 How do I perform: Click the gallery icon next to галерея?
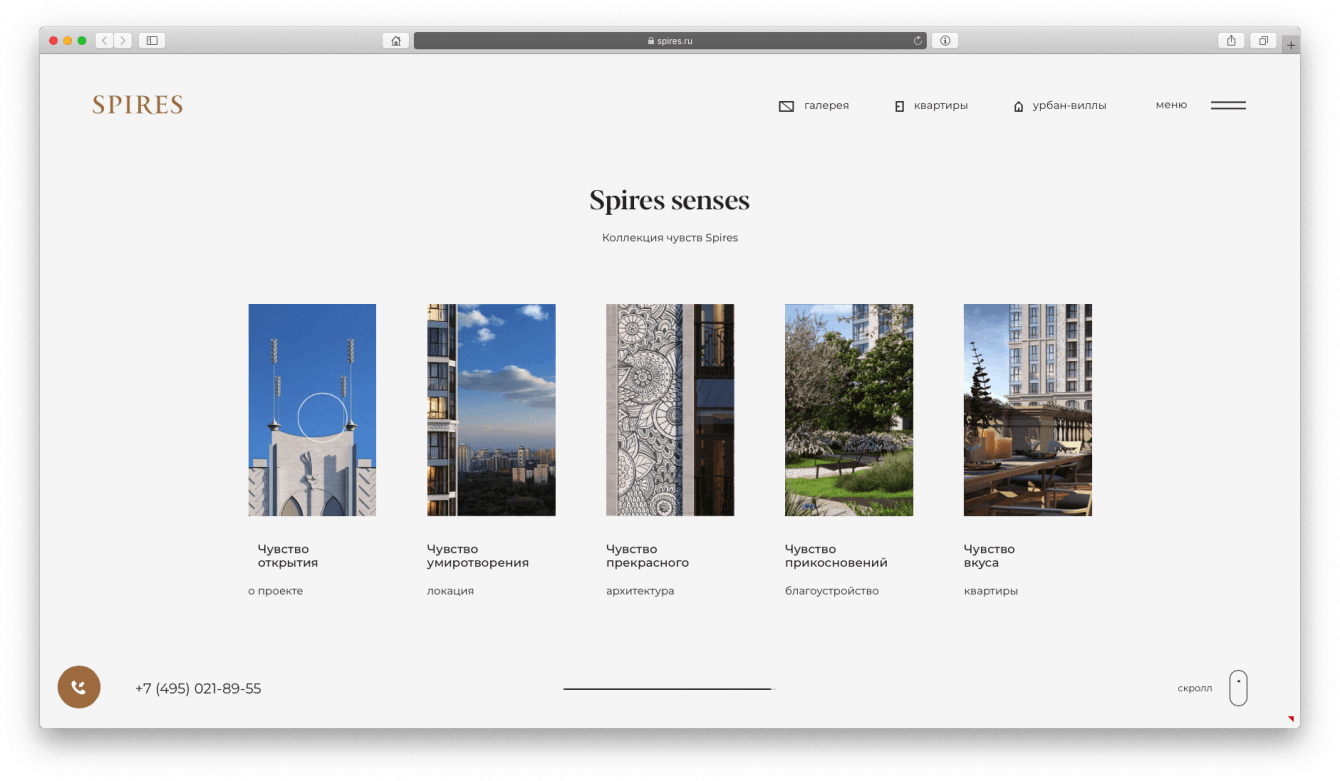click(x=786, y=106)
